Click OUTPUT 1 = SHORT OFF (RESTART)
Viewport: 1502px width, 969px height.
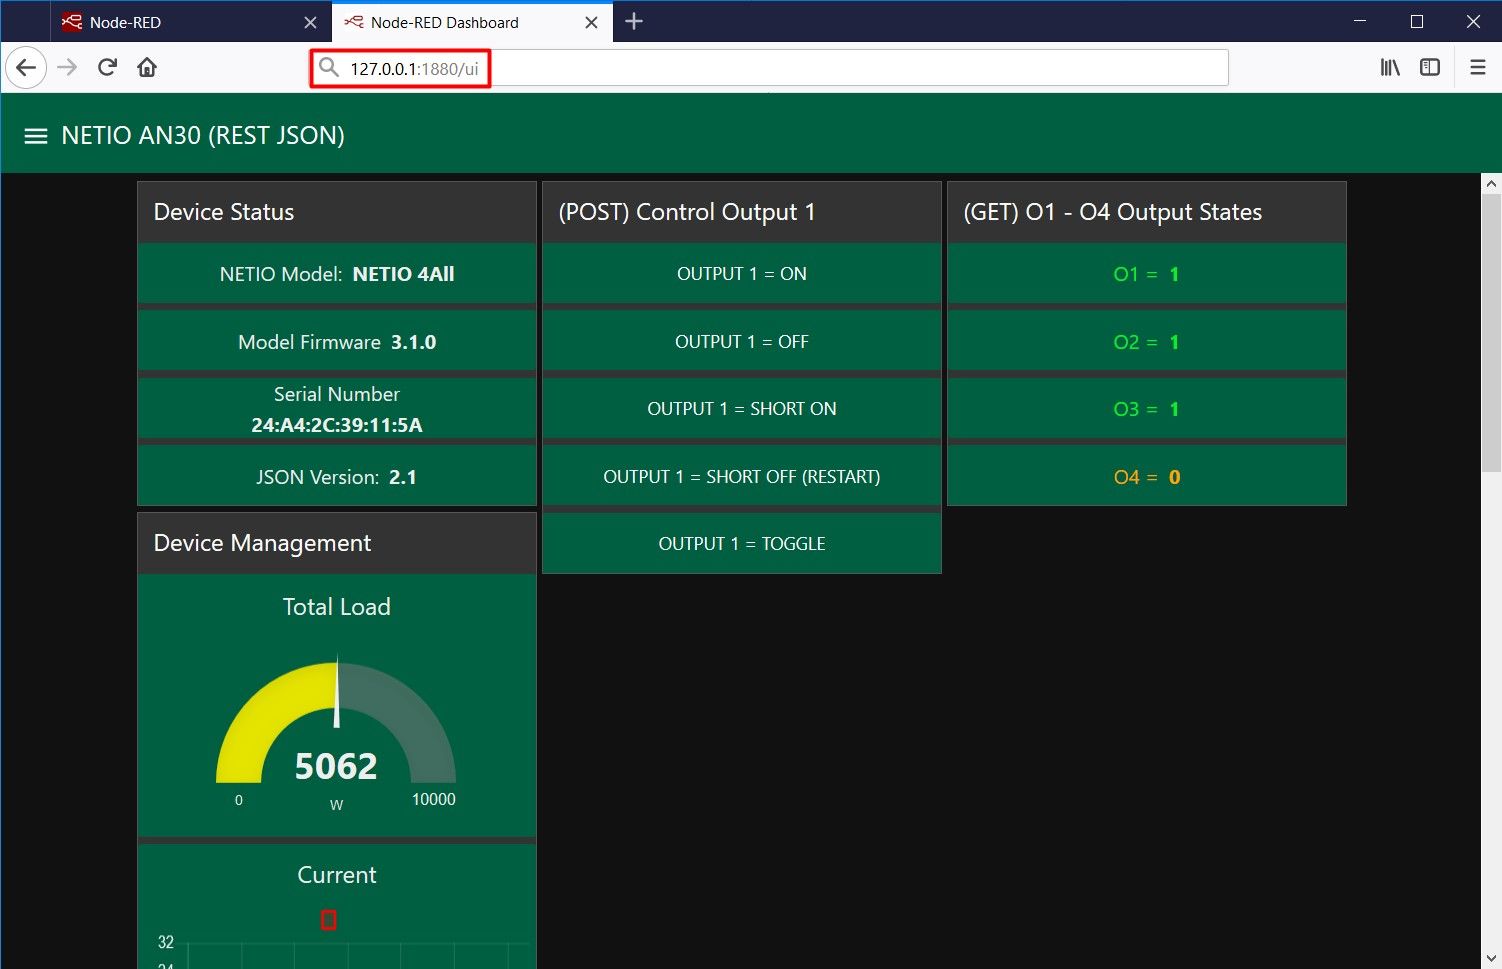point(741,476)
